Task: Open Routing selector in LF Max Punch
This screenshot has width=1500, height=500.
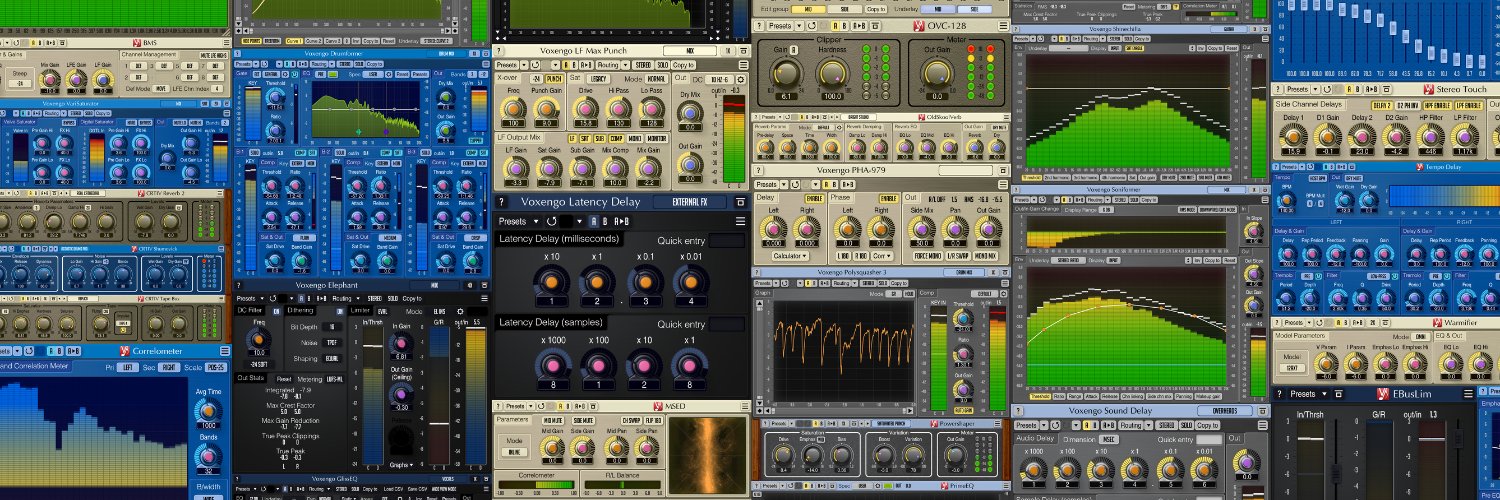Action: tap(608, 65)
